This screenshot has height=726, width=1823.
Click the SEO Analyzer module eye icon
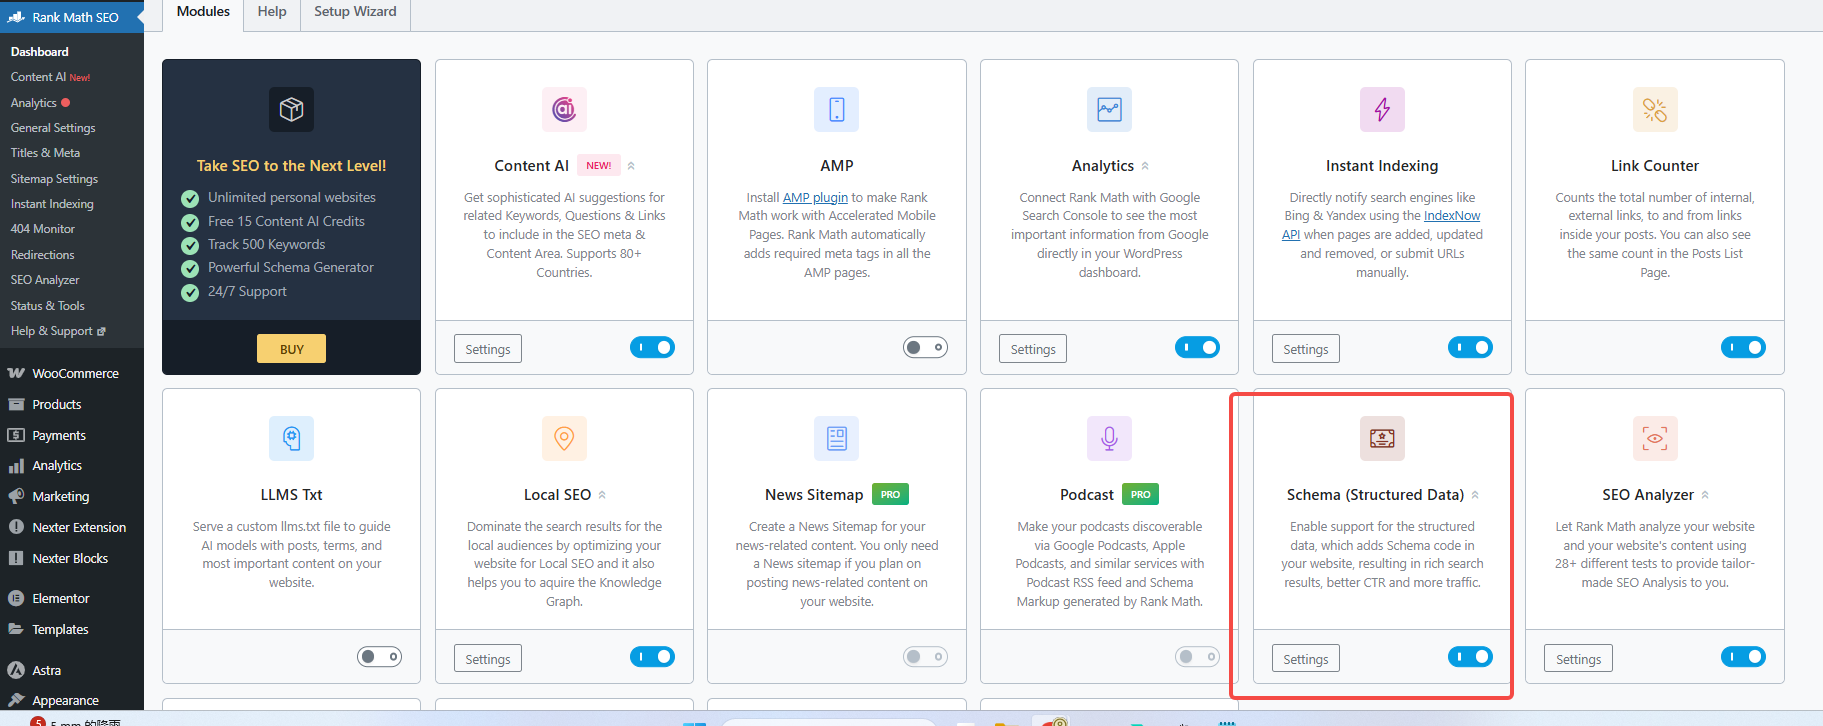pos(1655,438)
